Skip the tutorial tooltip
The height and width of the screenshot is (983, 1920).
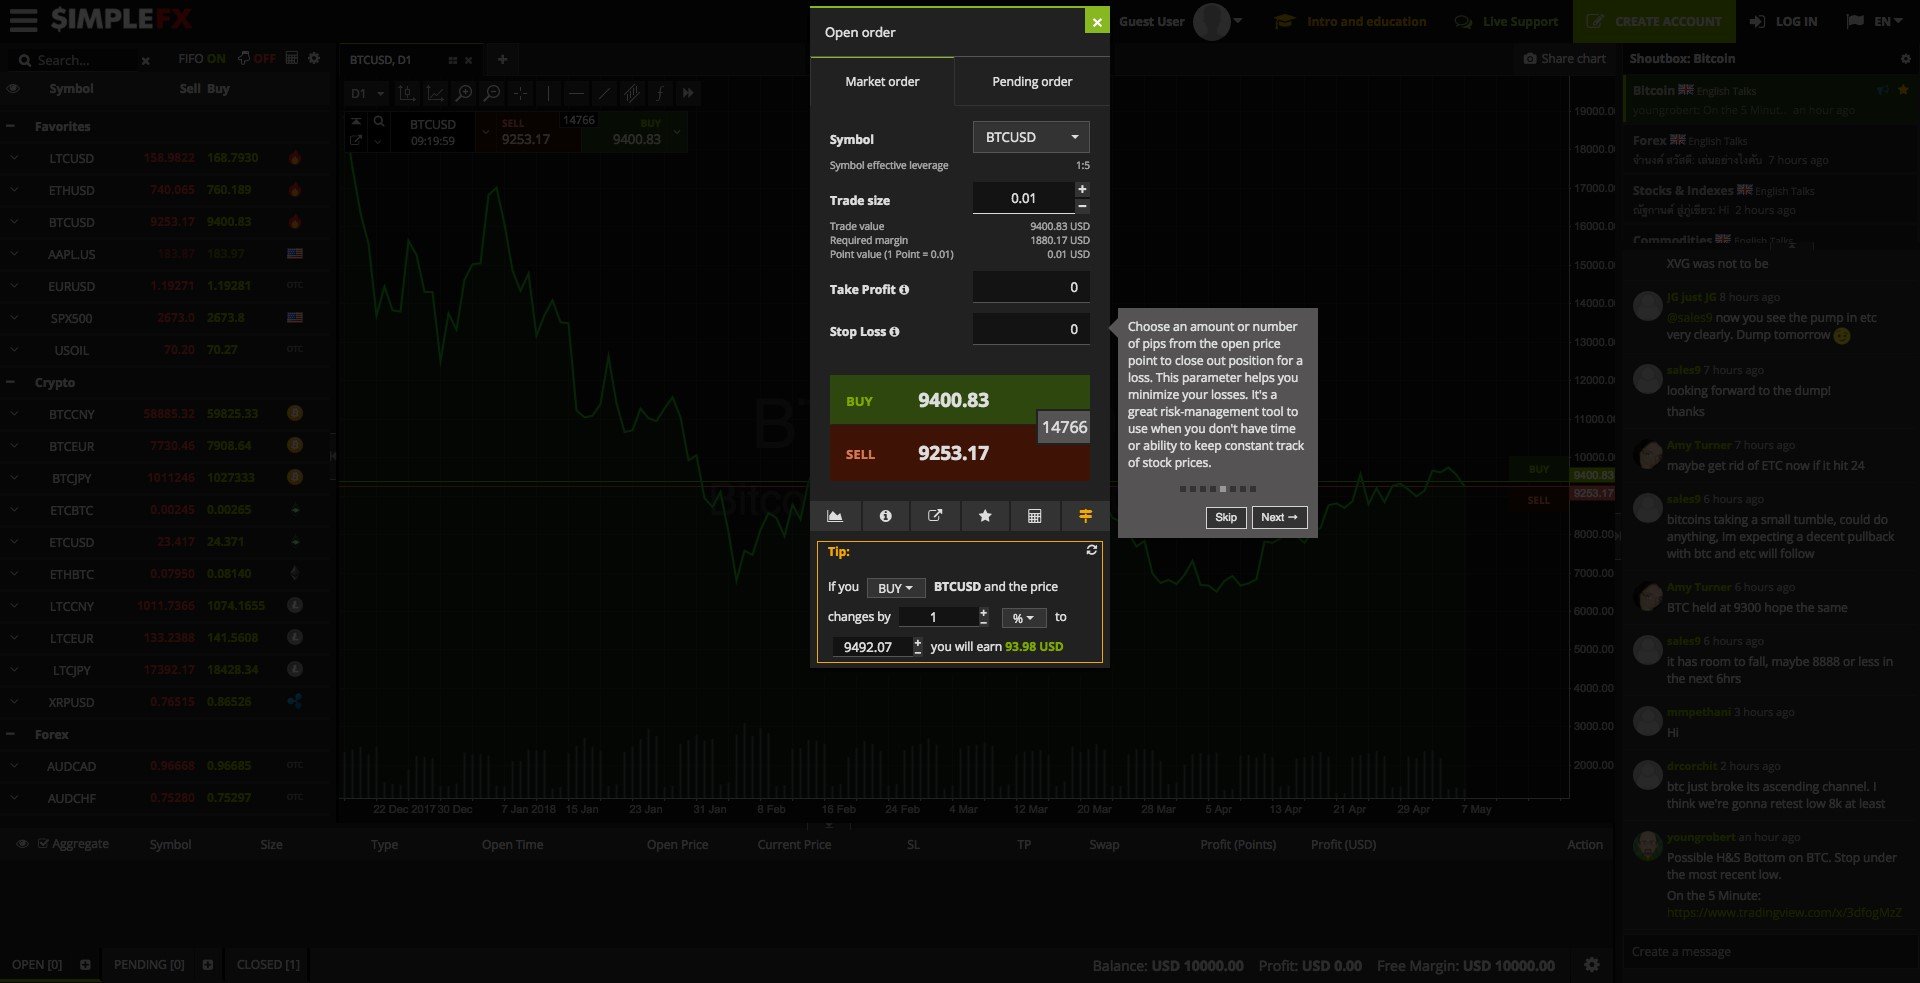(x=1226, y=518)
